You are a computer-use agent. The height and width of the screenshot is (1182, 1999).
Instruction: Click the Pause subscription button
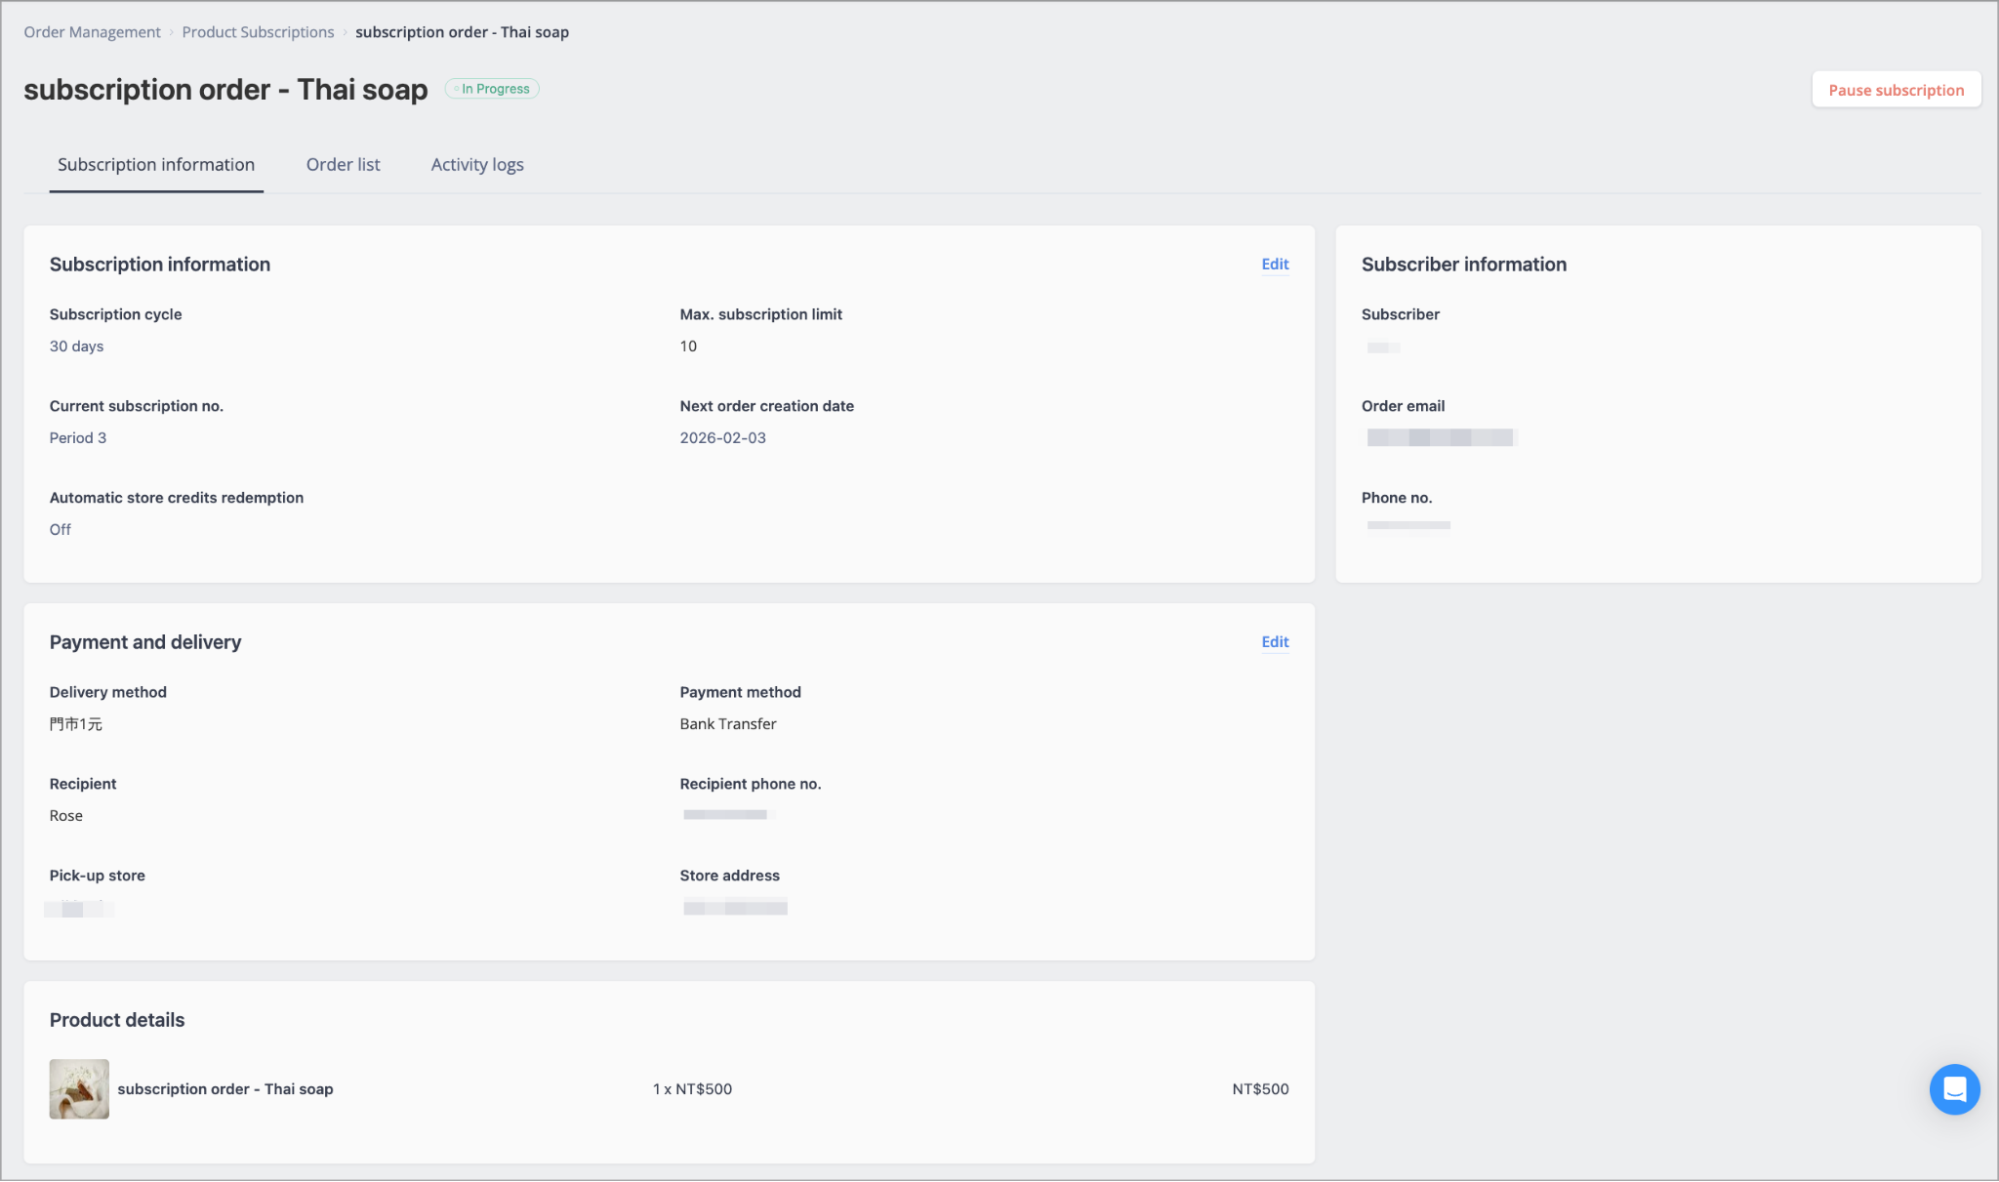coord(1896,90)
